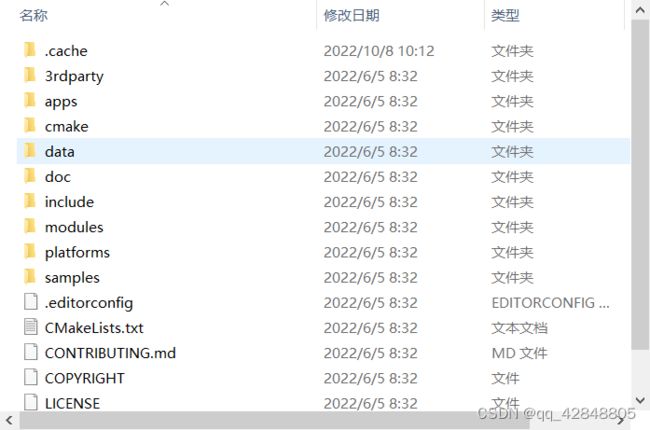The width and height of the screenshot is (650, 430).
Task: Select the include folder name
Action: tap(69, 202)
